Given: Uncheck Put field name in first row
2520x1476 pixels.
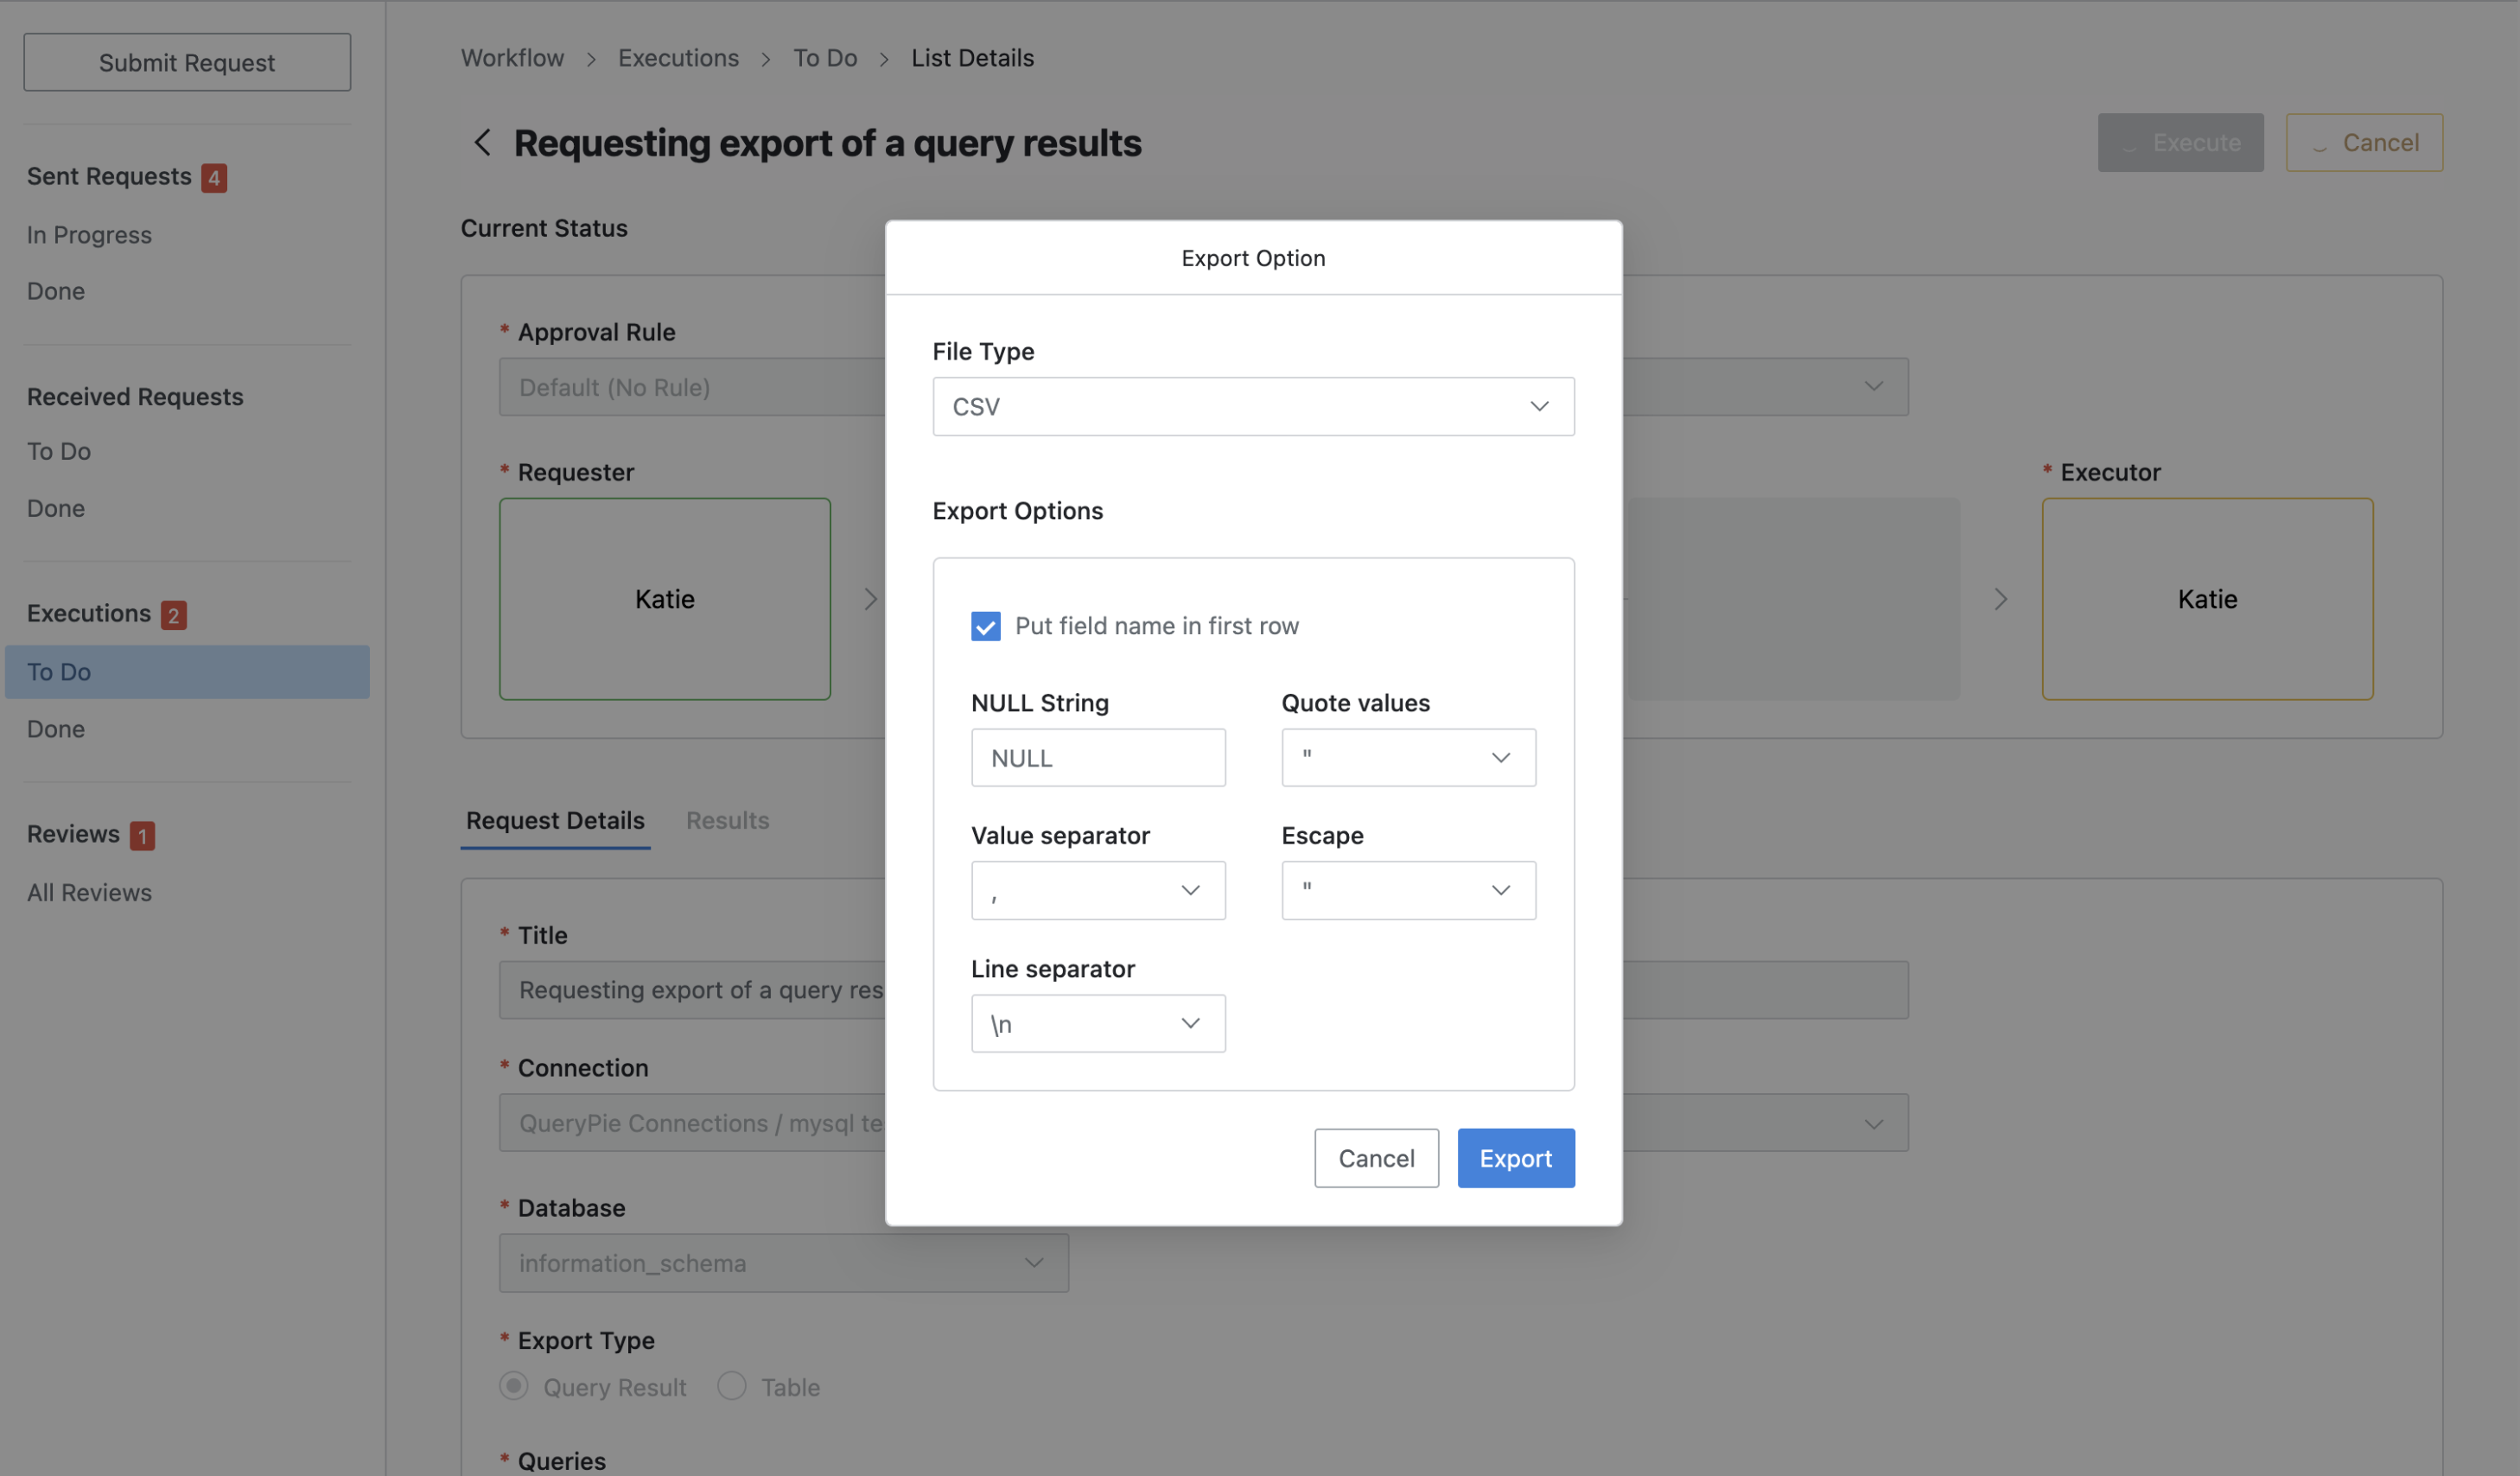Looking at the screenshot, I should click(x=985, y=626).
